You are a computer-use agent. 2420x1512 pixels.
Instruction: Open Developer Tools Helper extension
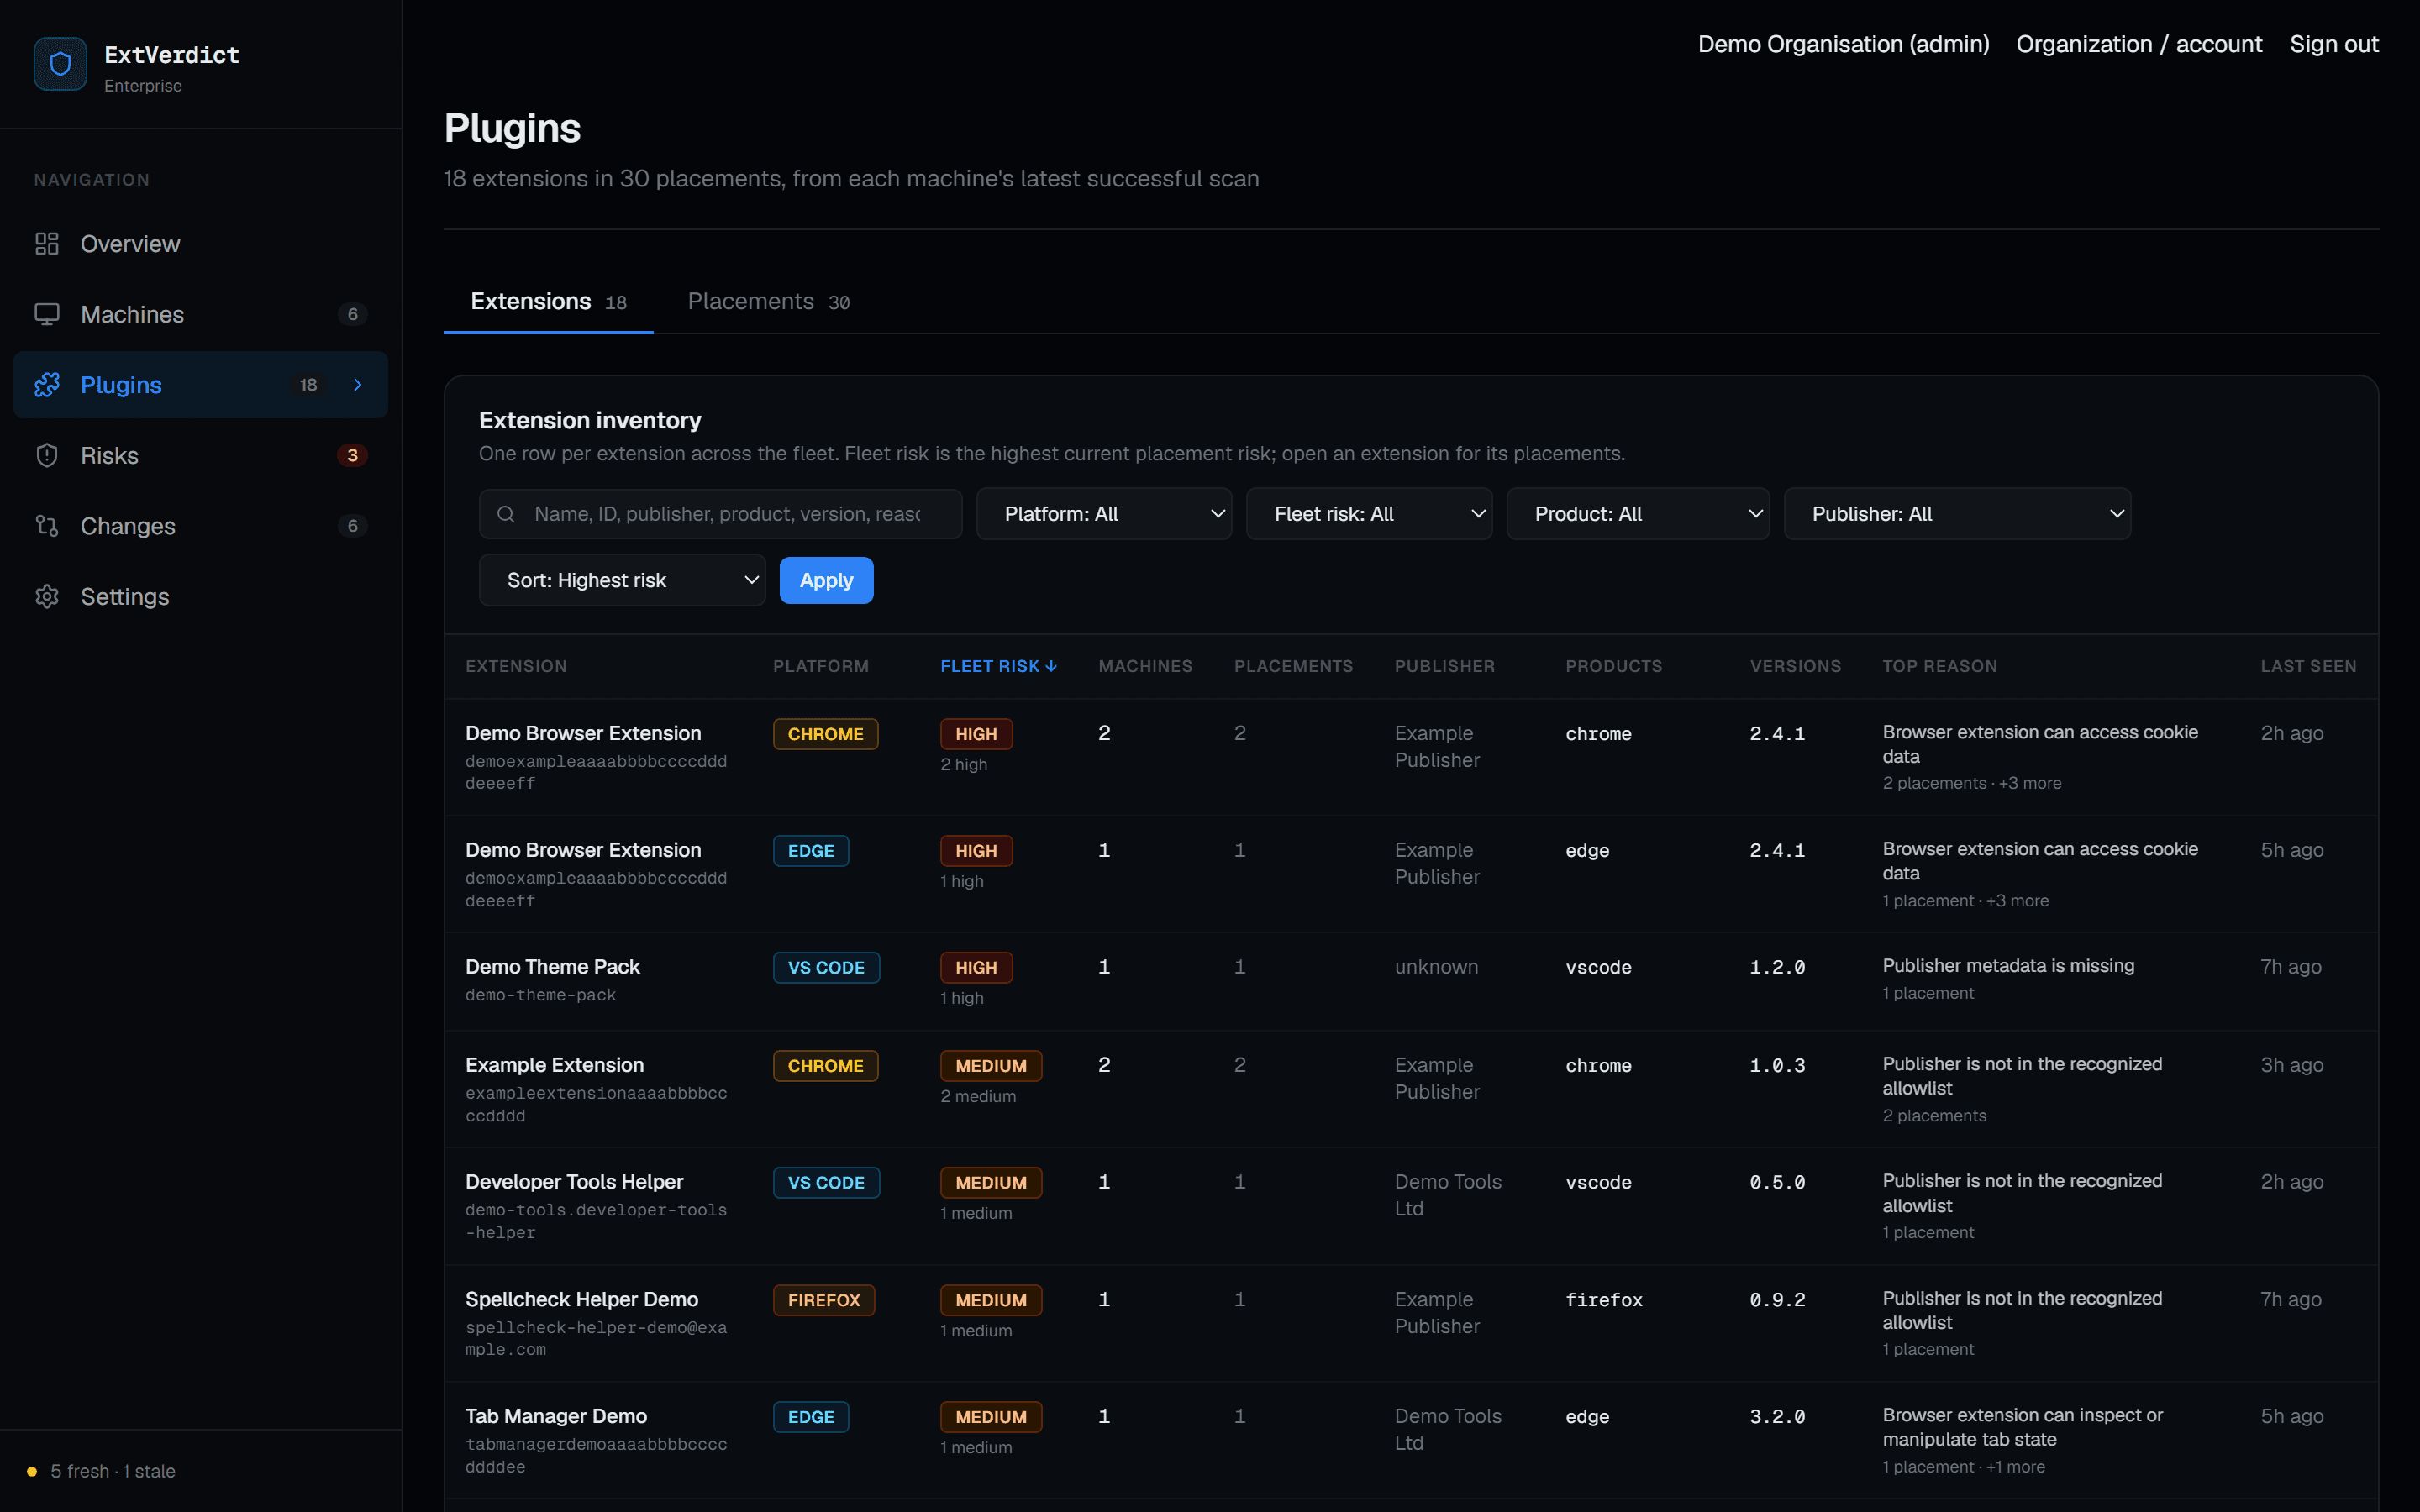574,1182
